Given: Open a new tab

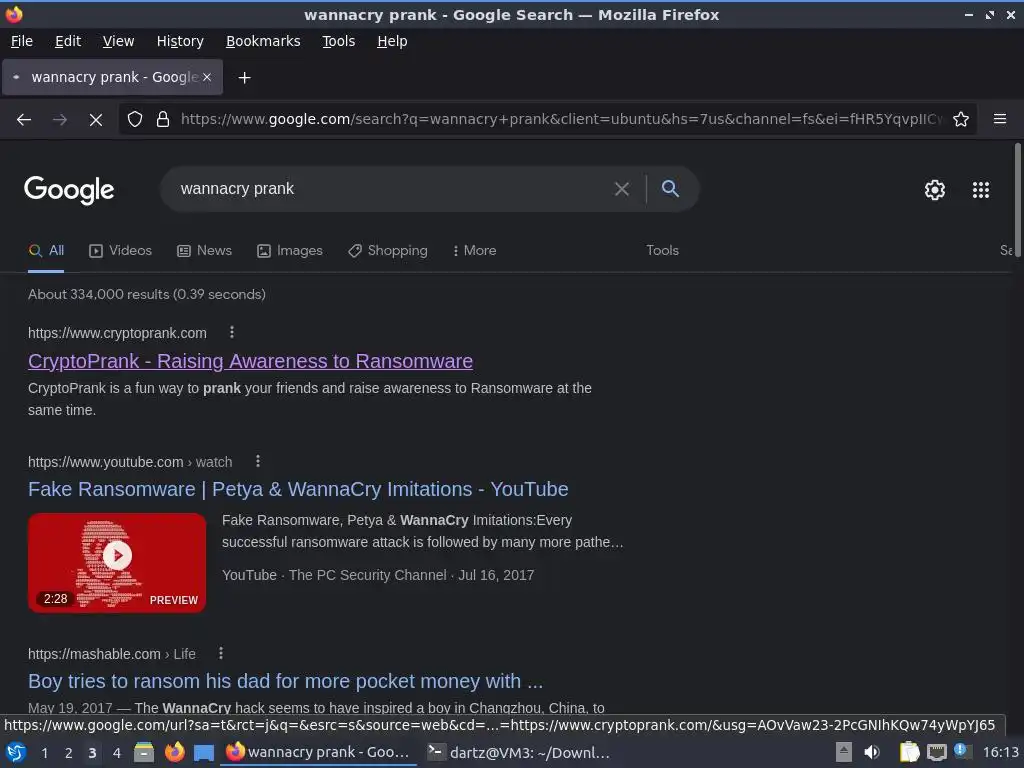Looking at the screenshot, I should click(x=244, y=78).
